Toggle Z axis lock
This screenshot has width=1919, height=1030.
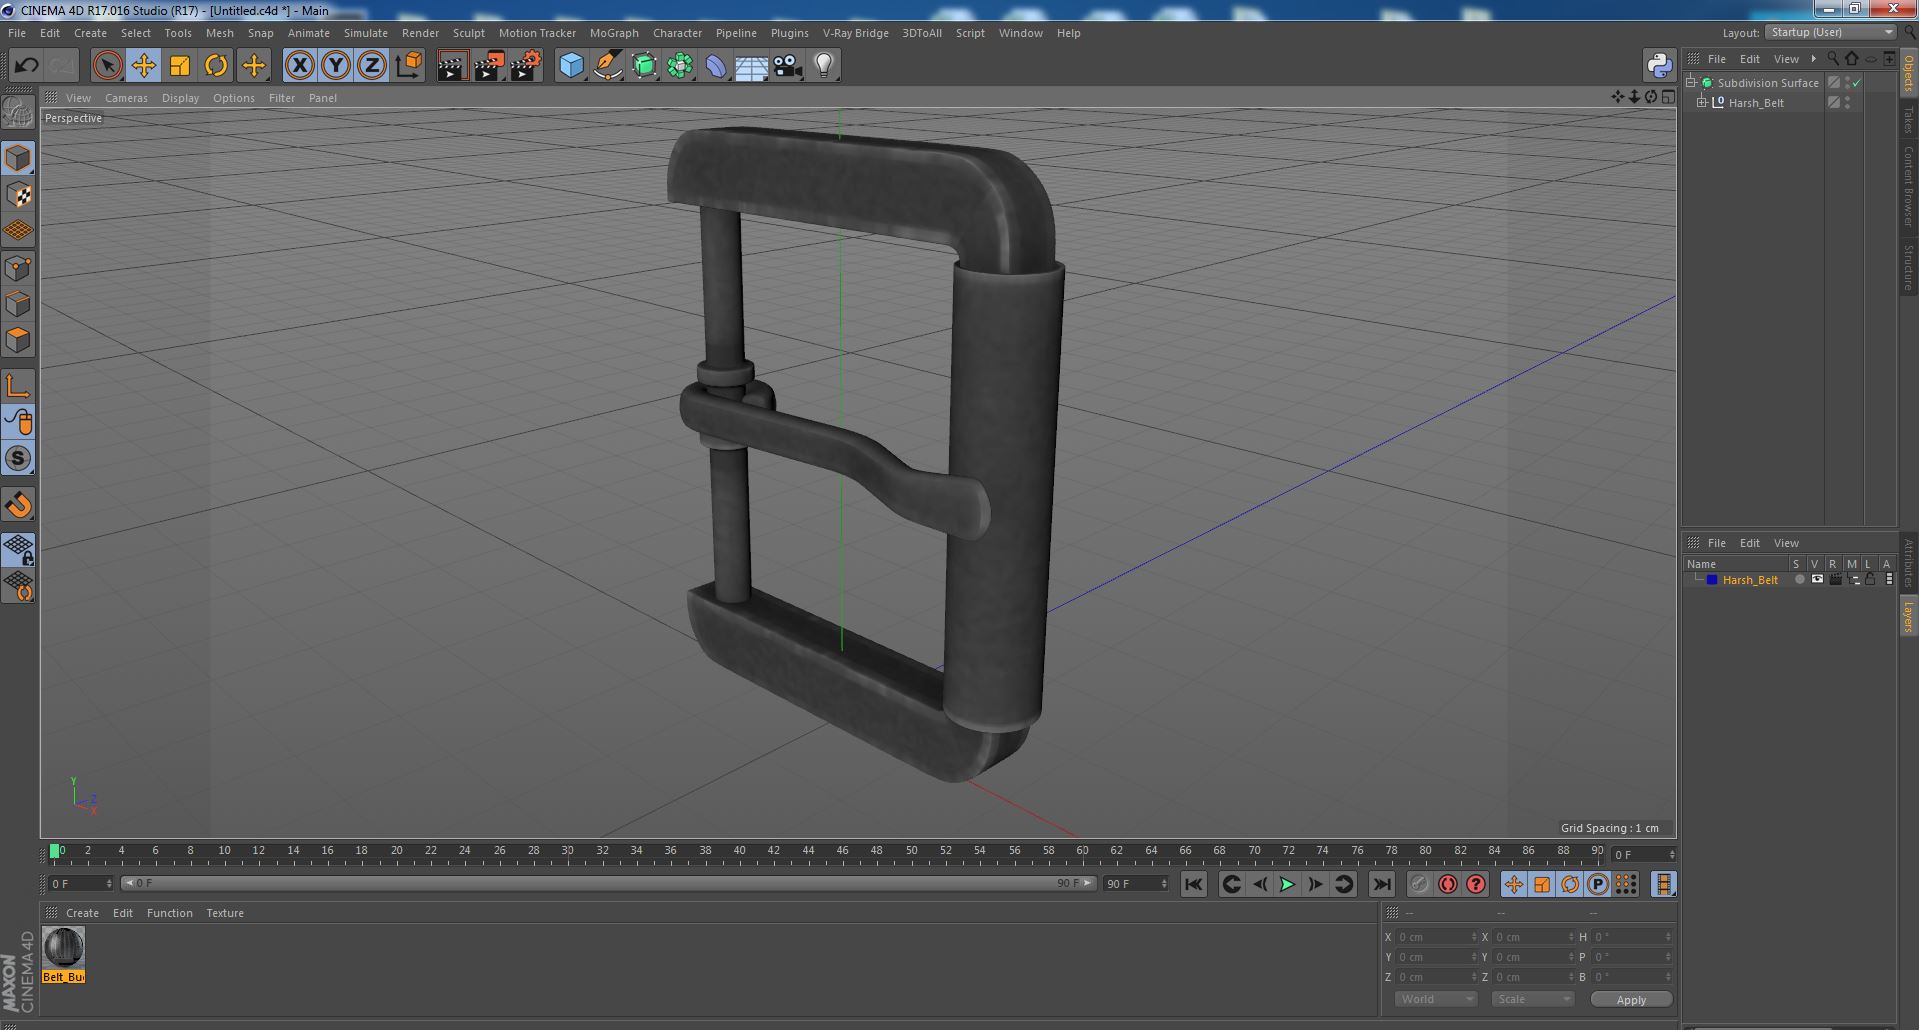pos(372,66)
